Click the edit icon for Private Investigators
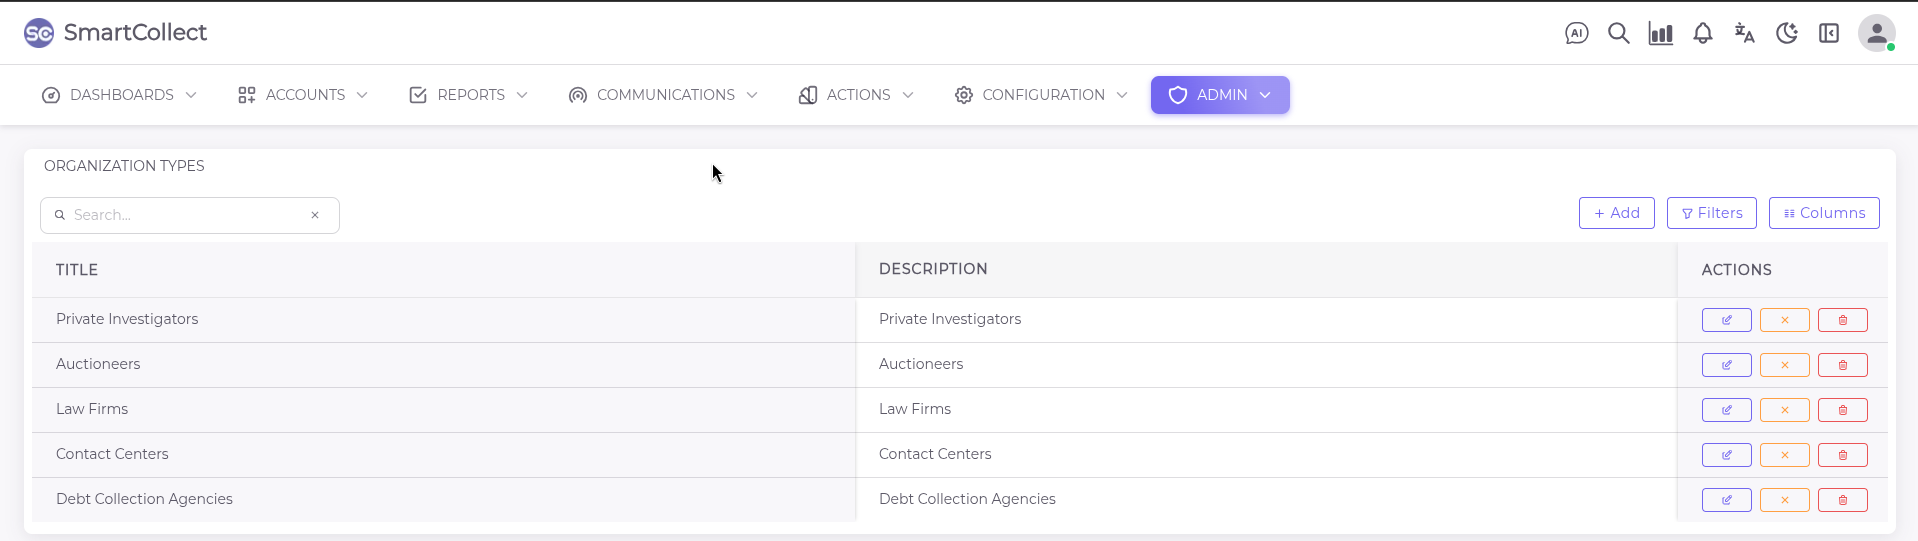Screen dimensions: 1918x541 1726,320
